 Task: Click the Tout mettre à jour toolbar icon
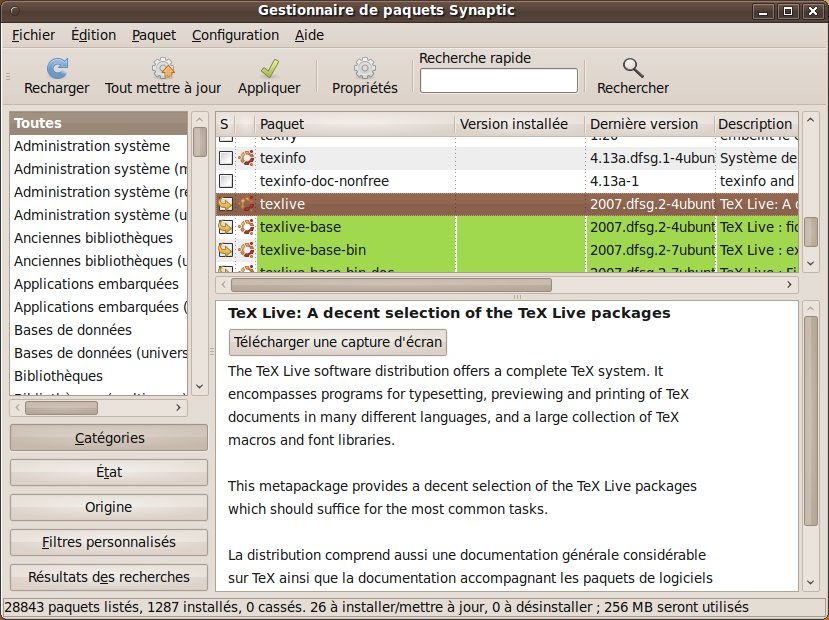pyautogui.click(x=163, y=68)
